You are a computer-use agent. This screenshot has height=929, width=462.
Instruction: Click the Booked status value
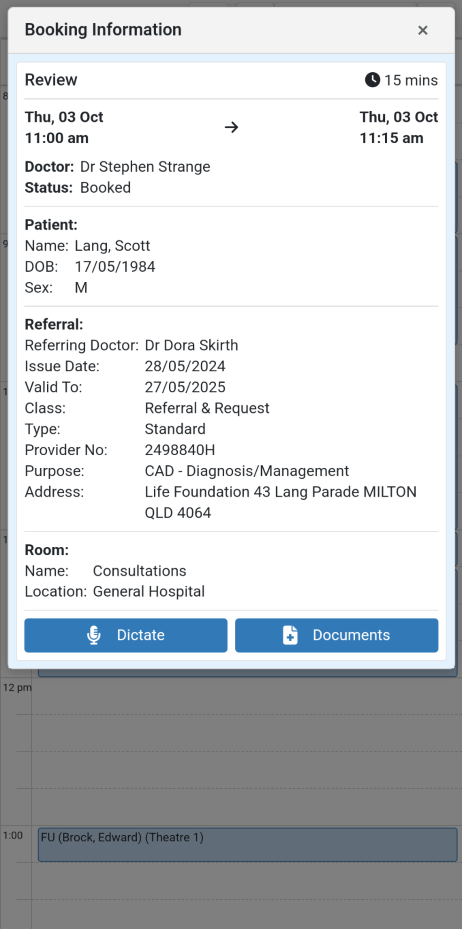[105, 188]
